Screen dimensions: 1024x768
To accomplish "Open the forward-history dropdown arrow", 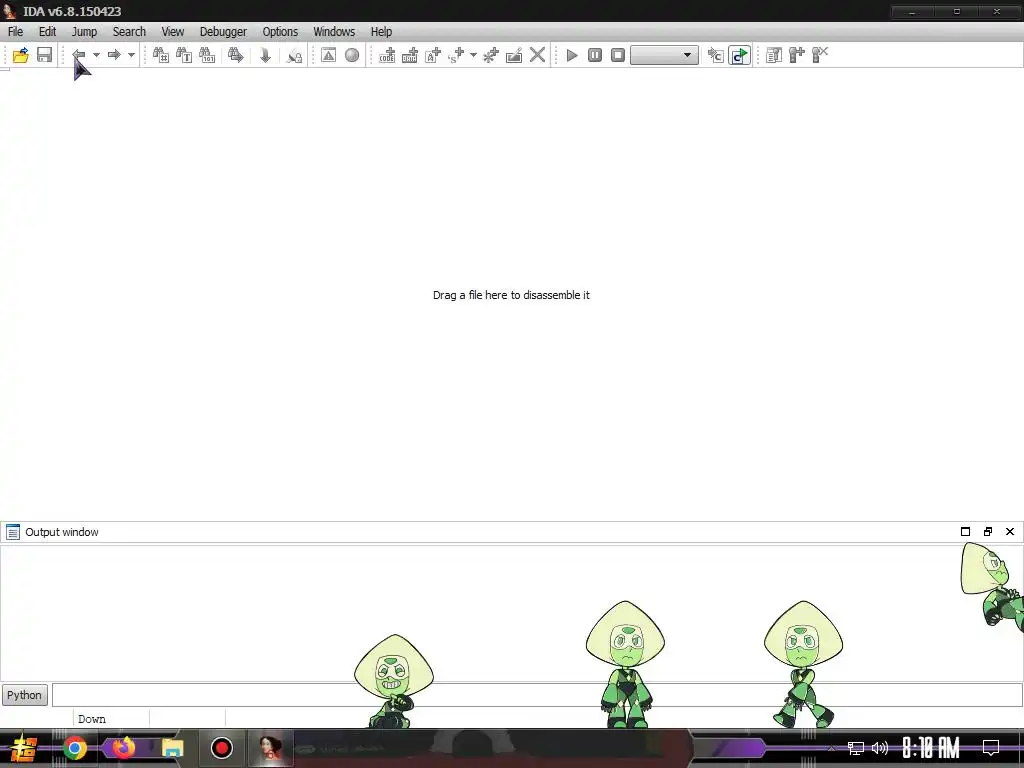I will coord(131,56).
